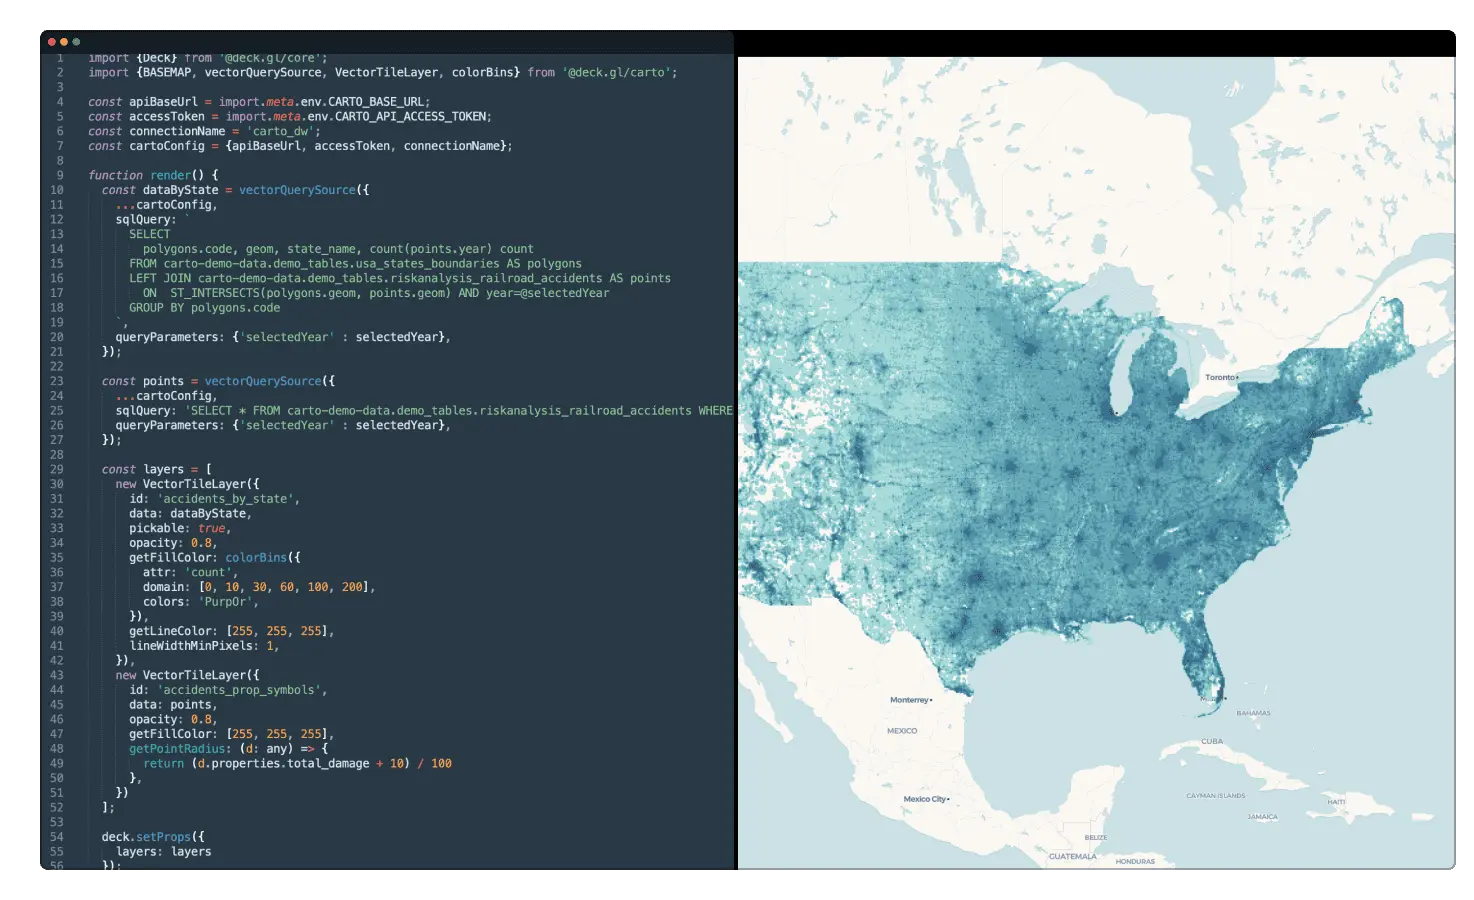Click the Toronto city label on the map
The height and width of the screenshot is (900, 1474).
click(x=1219, y=378)
